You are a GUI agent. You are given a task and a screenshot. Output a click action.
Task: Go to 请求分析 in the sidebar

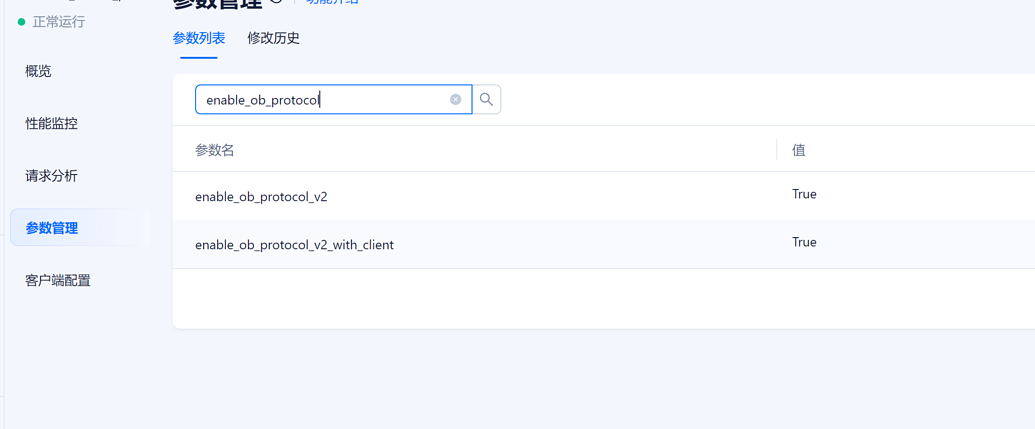[x=51, y=176]
